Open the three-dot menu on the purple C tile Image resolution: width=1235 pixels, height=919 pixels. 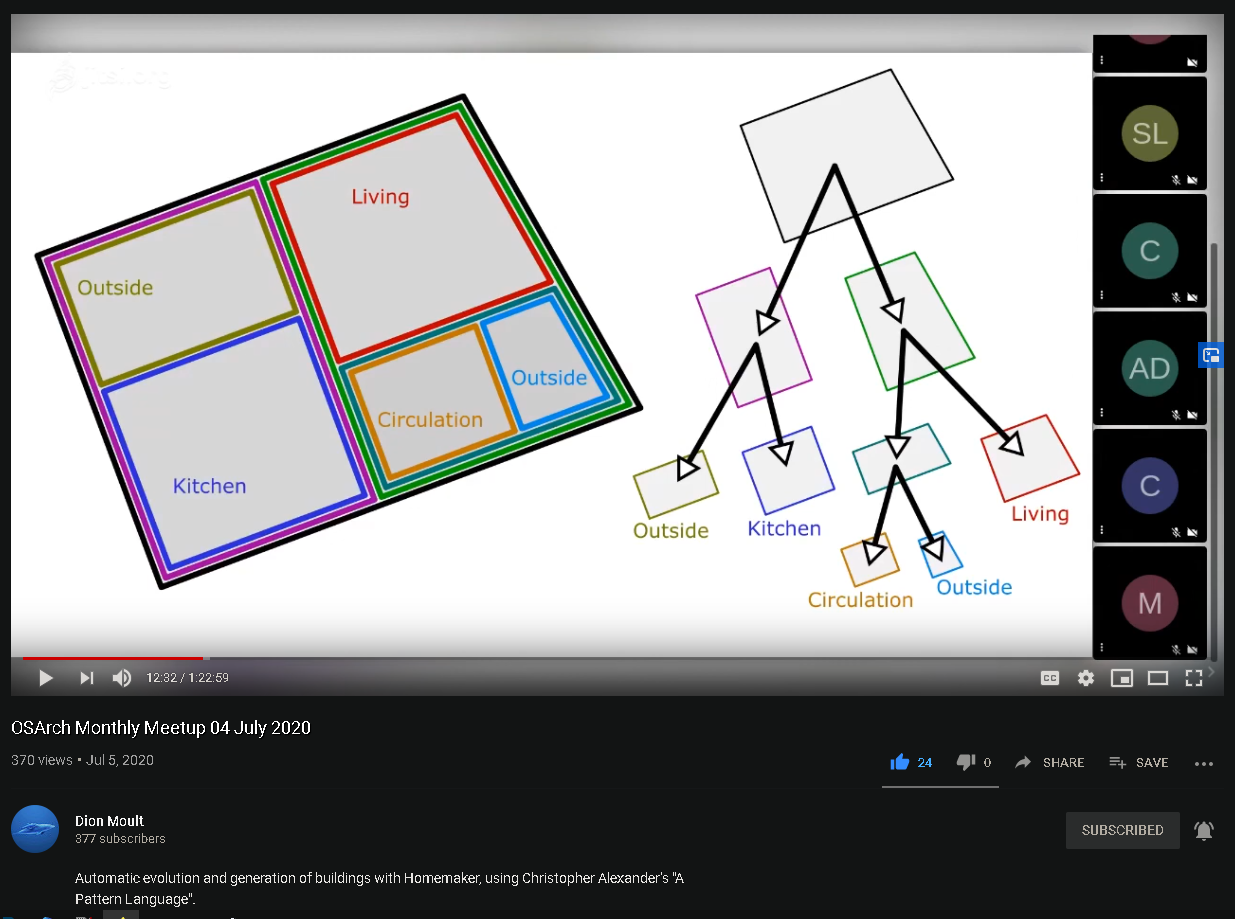[1102, 530]
